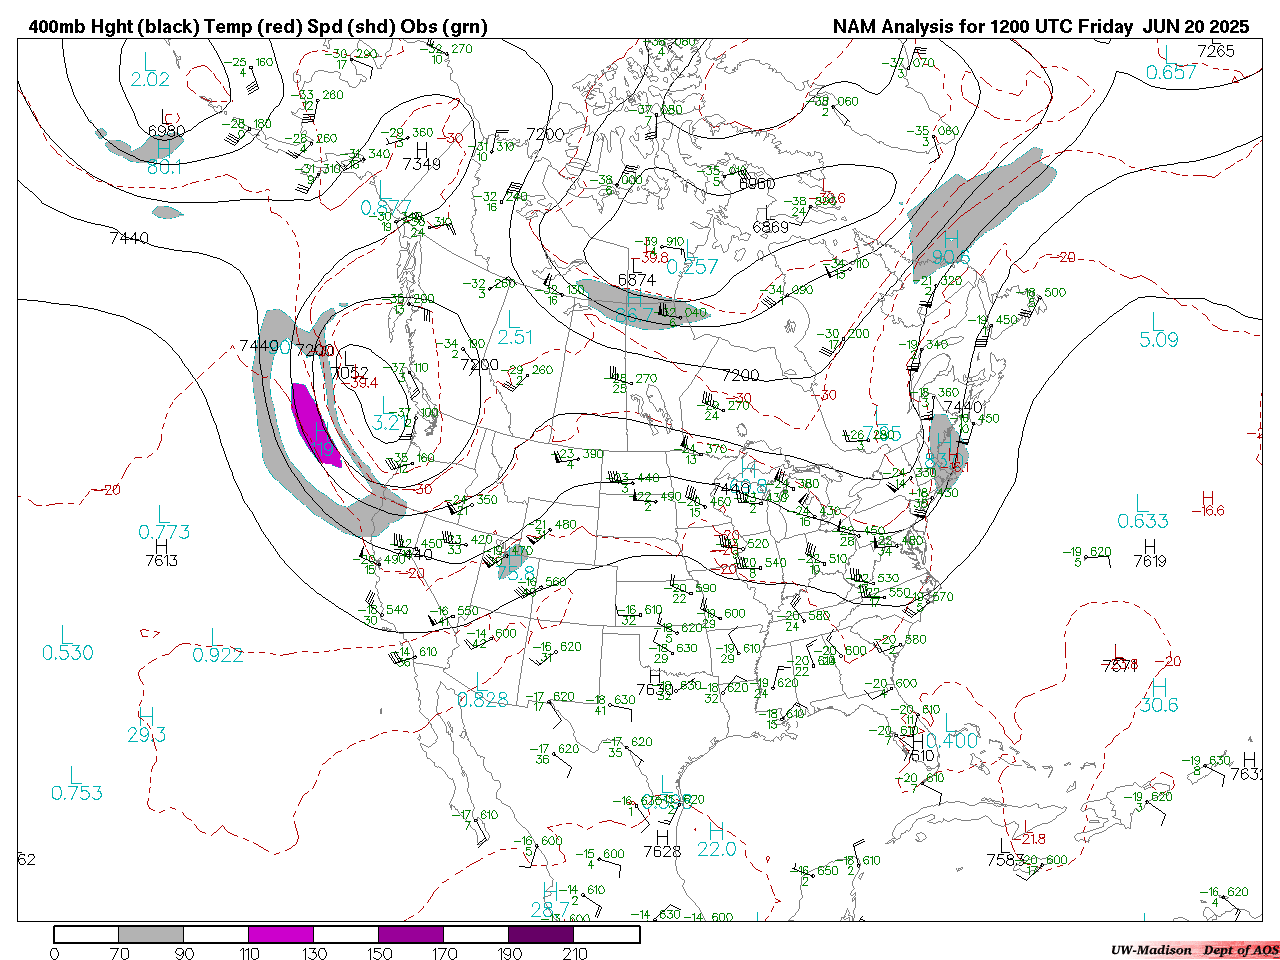
Task: Click the 400mb Hght chart title text
Action: pyautogui.click(x=258, y=27)
